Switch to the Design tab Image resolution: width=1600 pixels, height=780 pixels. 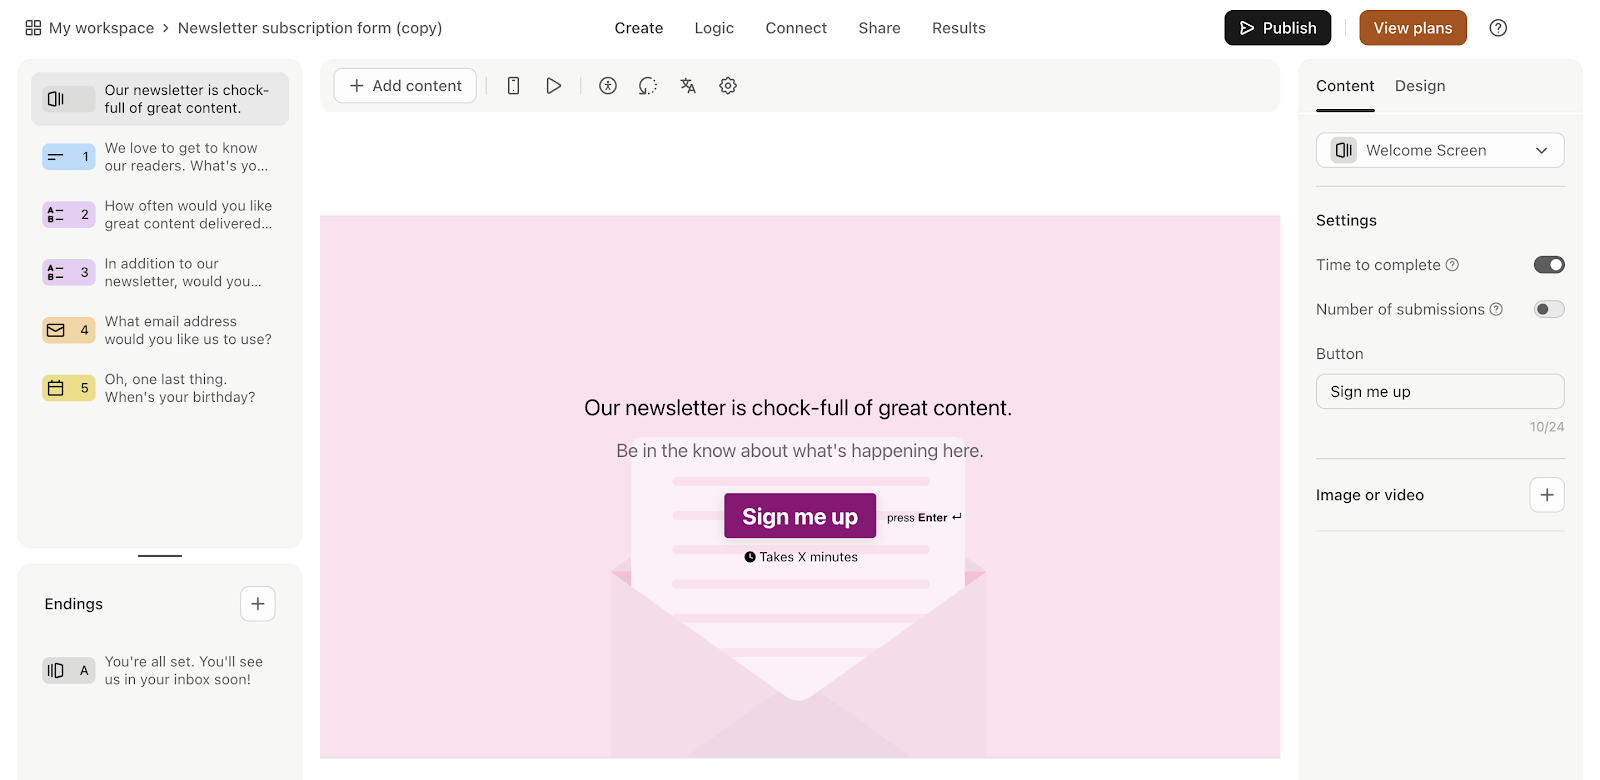pyautogui.click(x=1419, y=86)
